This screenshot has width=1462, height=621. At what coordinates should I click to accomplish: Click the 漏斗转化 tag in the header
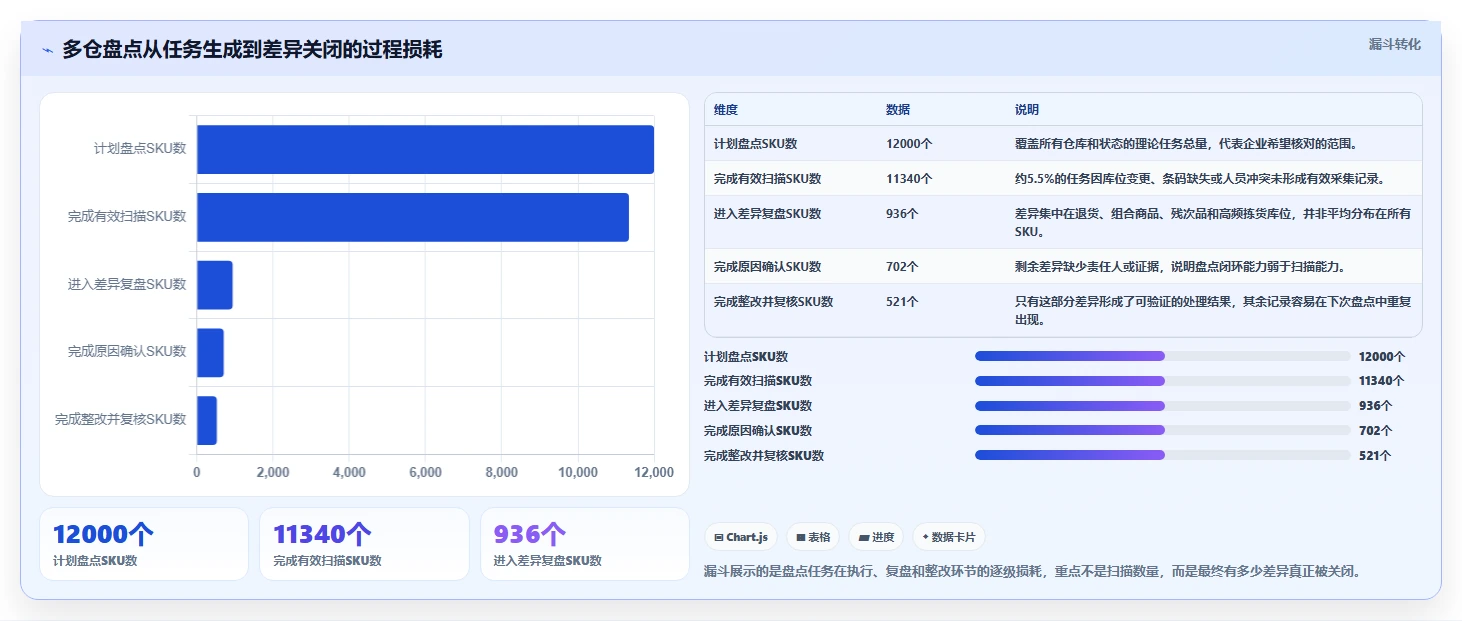click(1394, 44)
